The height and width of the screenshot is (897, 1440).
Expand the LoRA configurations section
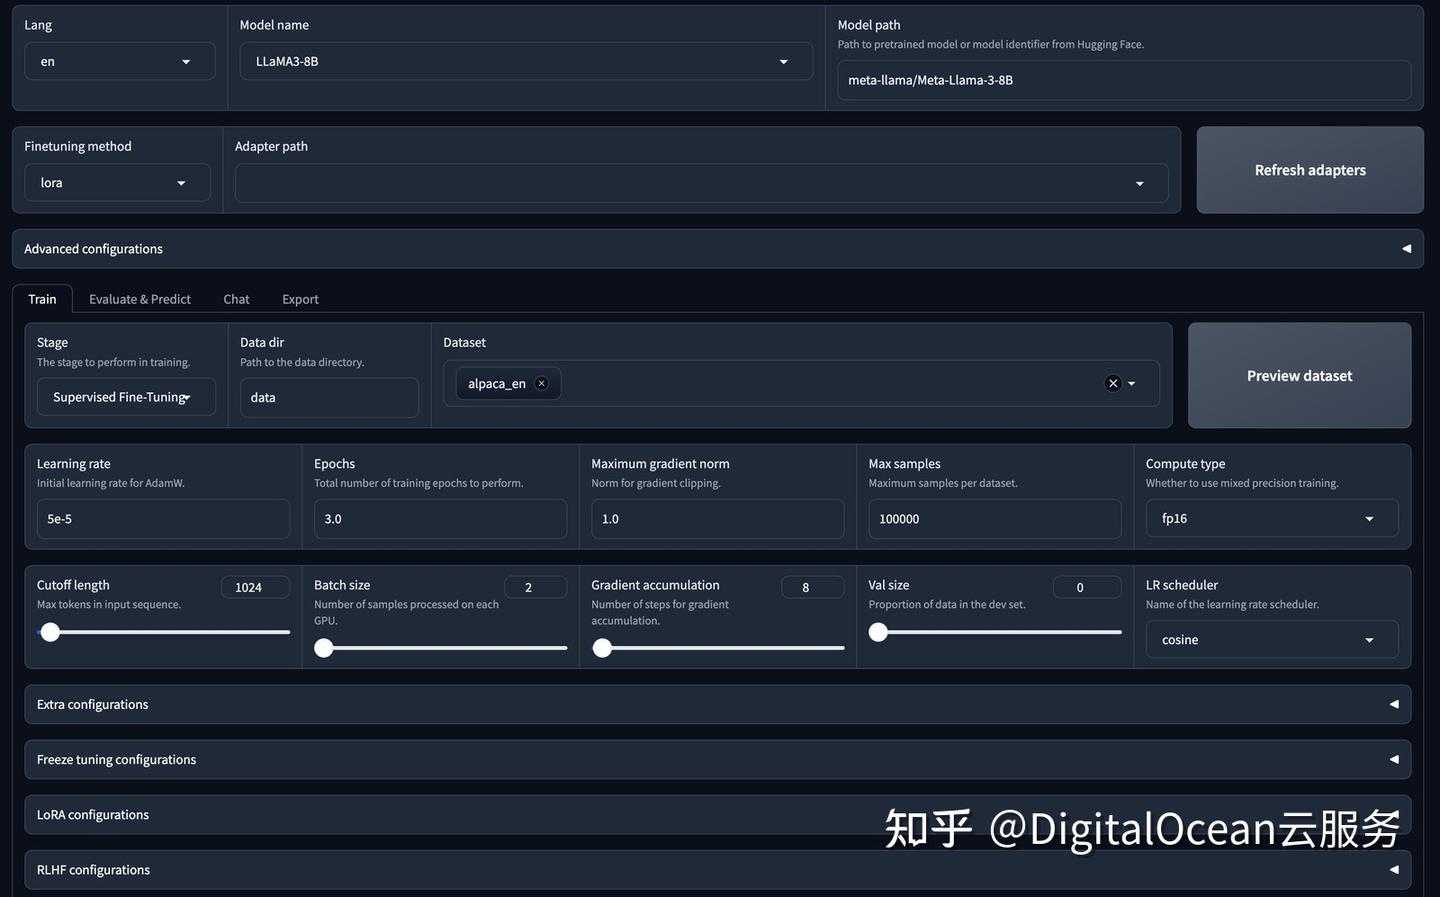pos(1395,813)
